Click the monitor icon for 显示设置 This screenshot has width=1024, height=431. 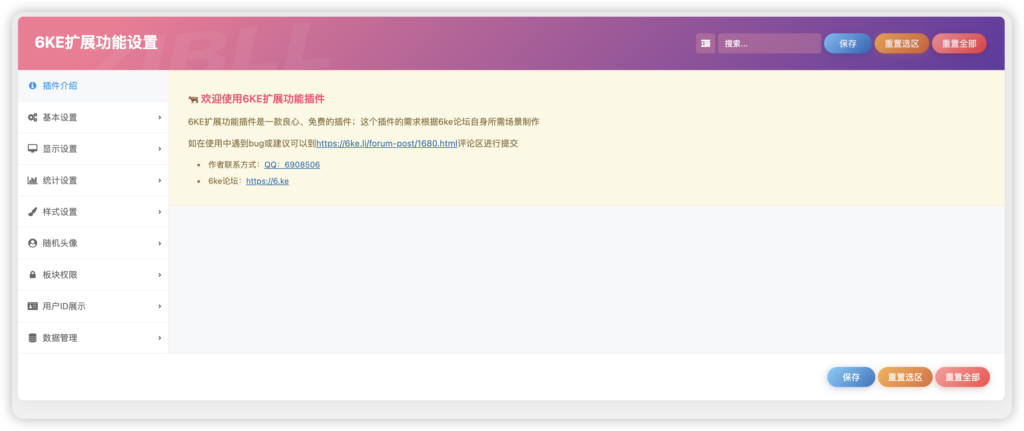coord(33,149)
